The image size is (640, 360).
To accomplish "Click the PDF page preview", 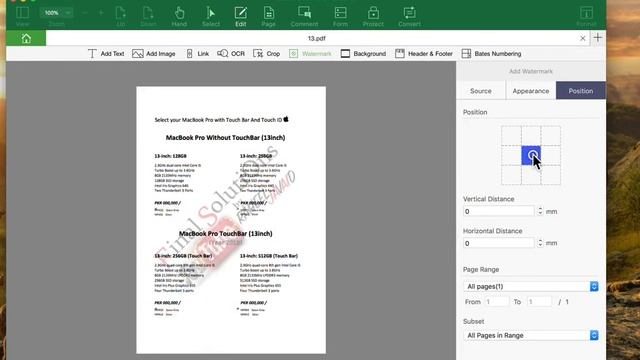I will pyautogui.click(x=231, y=220).
